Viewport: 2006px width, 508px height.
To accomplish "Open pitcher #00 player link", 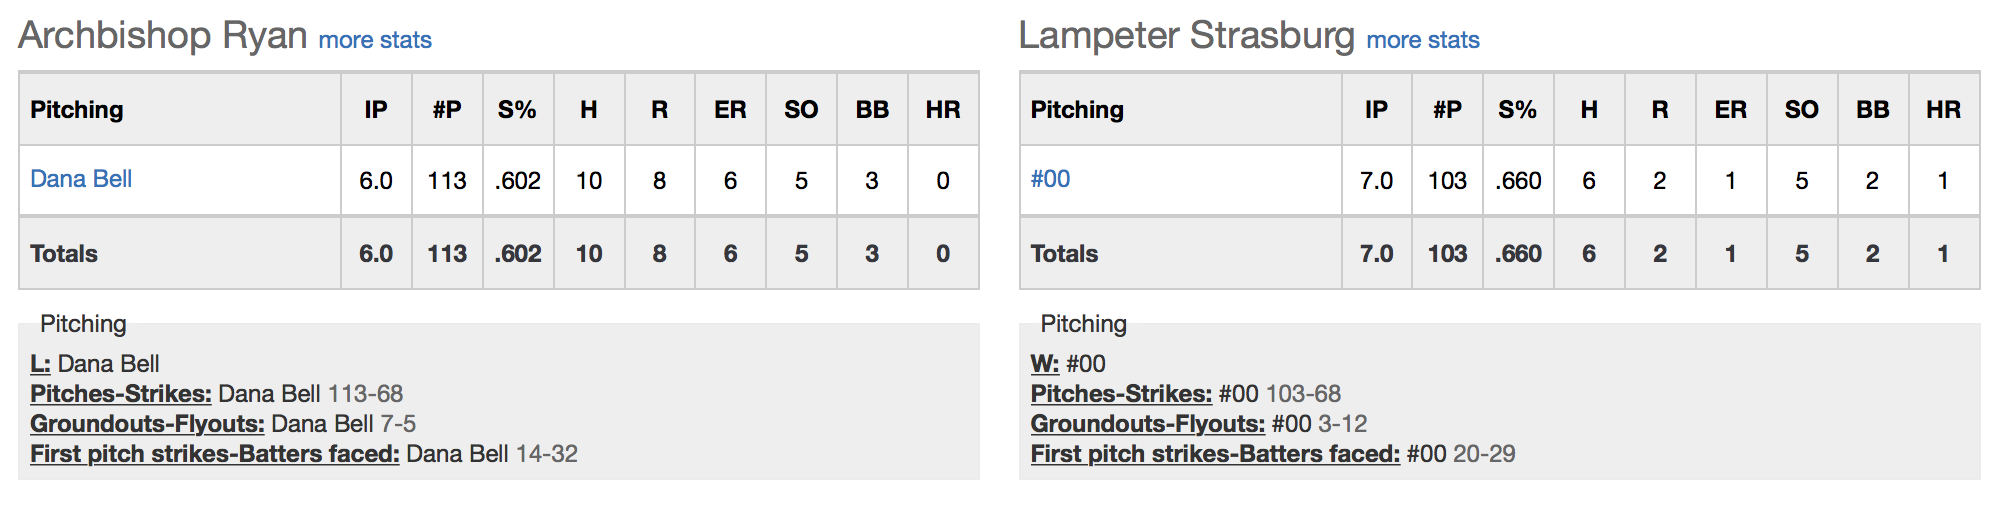I will (1050, 179).
